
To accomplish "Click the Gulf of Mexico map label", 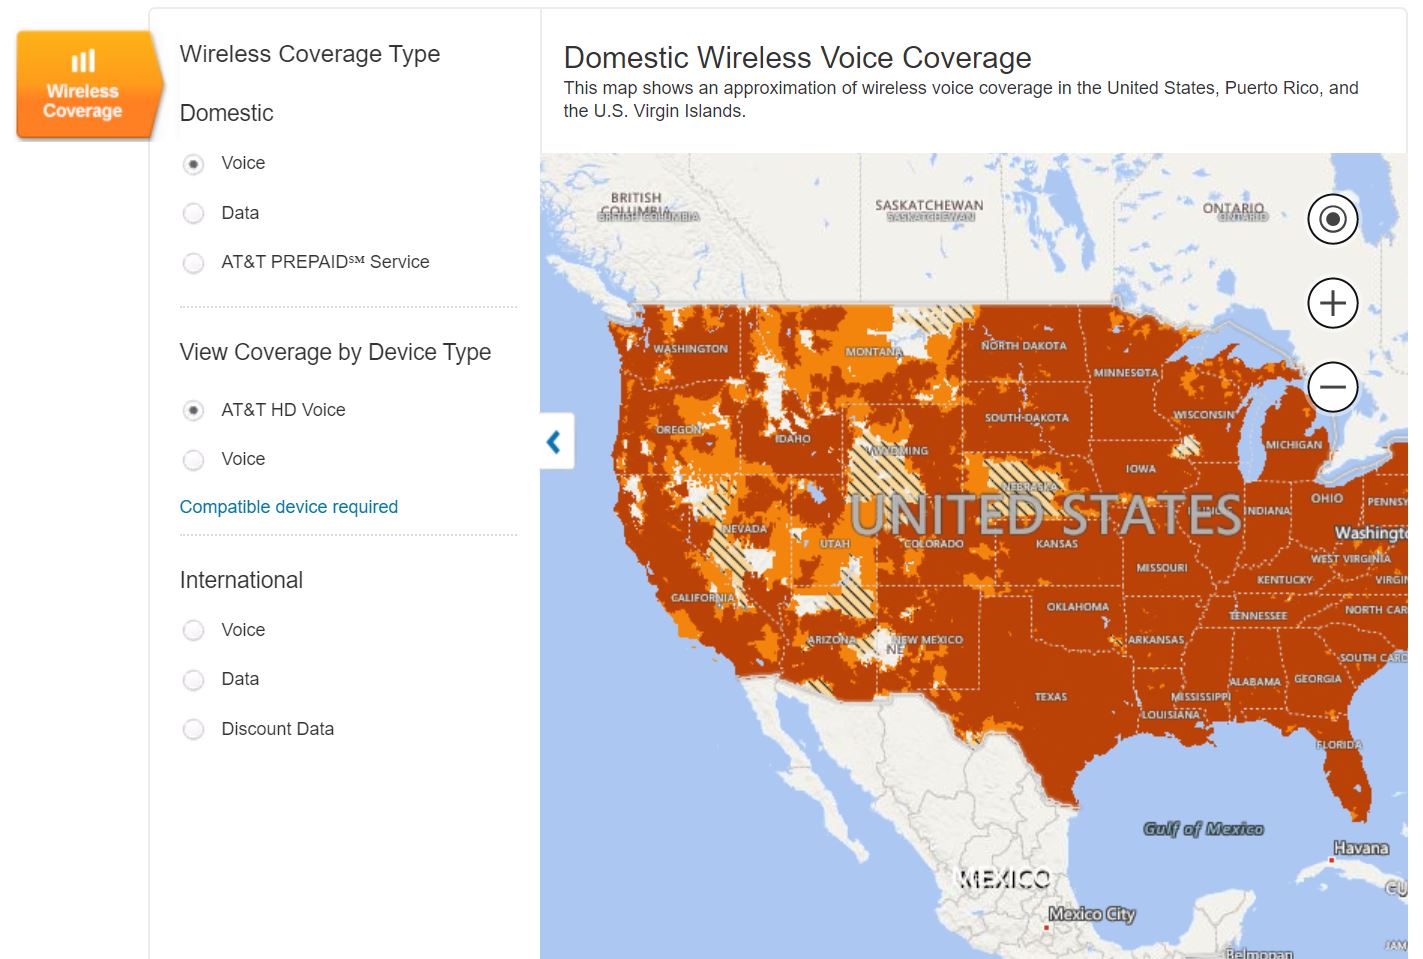I will [1204, 829].
